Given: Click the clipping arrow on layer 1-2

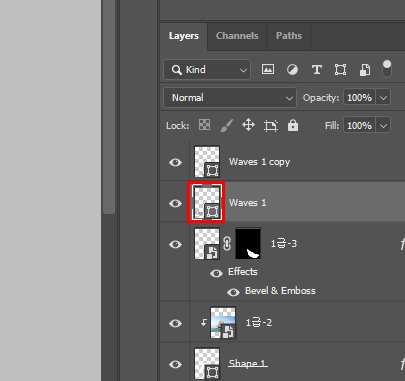Looking at the screenshot, I should (204, 322).
